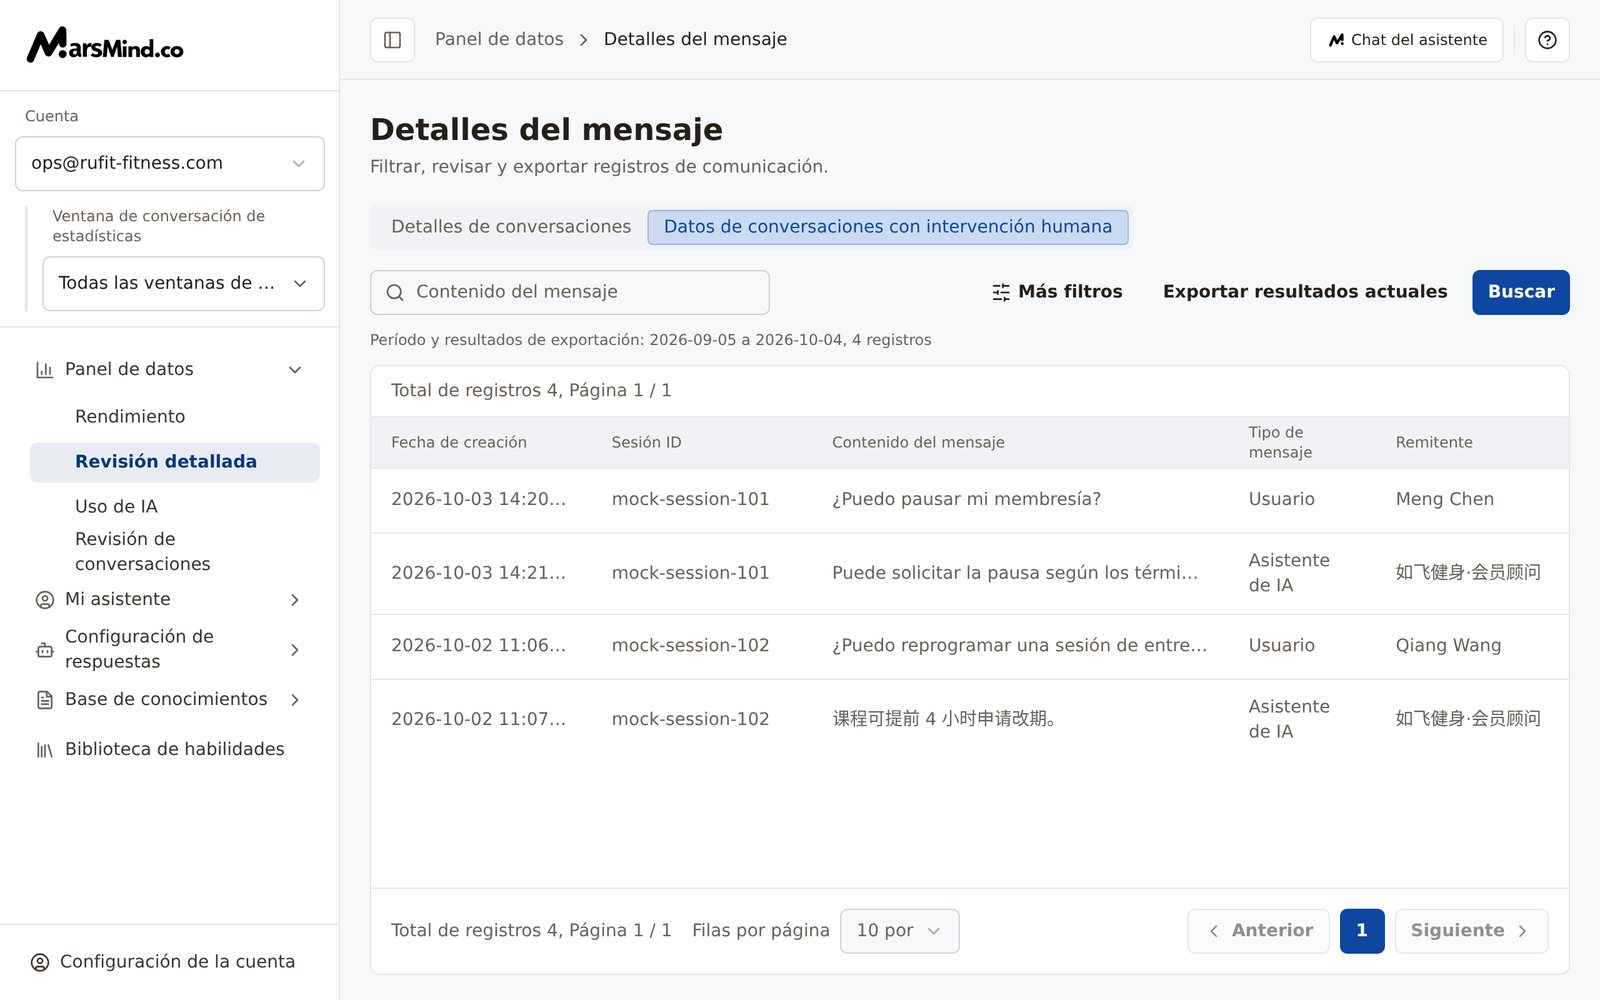The width and height of the screenshot is (1600, 1000).
Task: Open the 10 por rows-per-page dropdown
Action: (899, 931)
